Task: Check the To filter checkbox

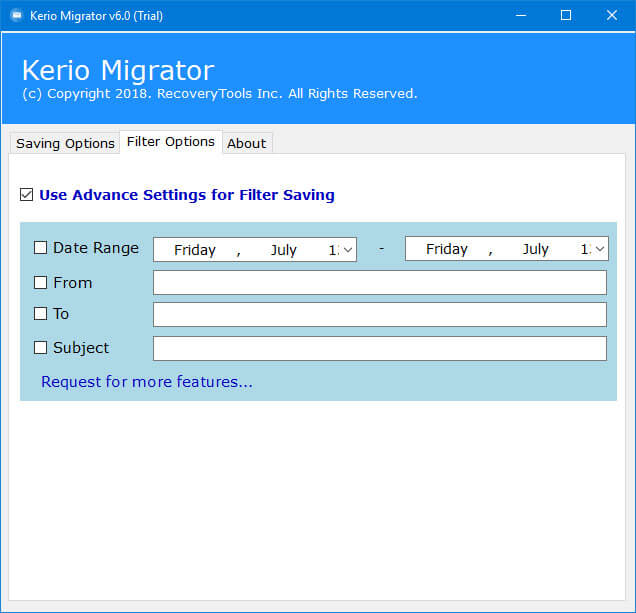Action: coord(40,313)
